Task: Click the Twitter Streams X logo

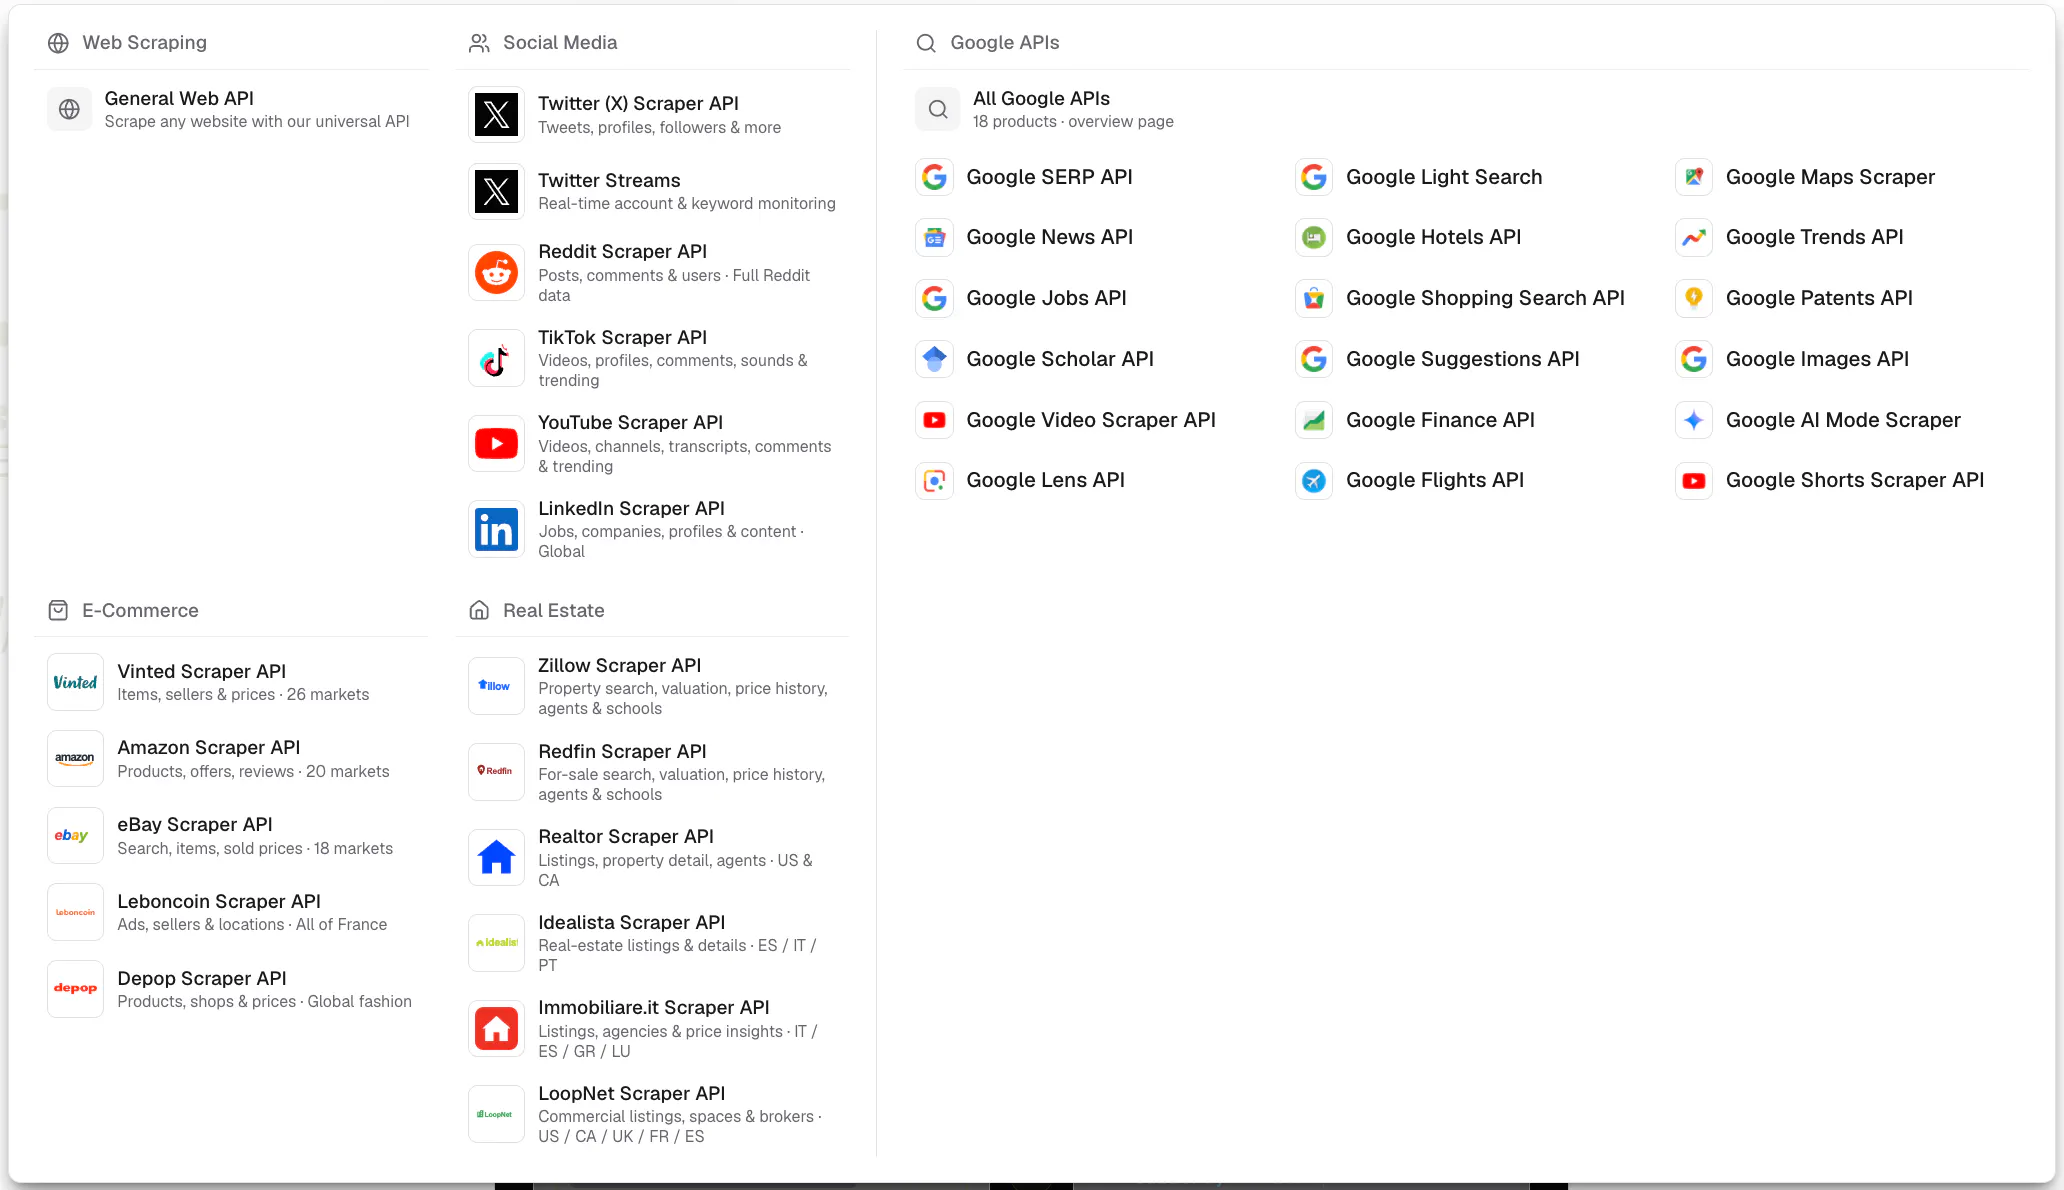Action: tap(496, 191)
